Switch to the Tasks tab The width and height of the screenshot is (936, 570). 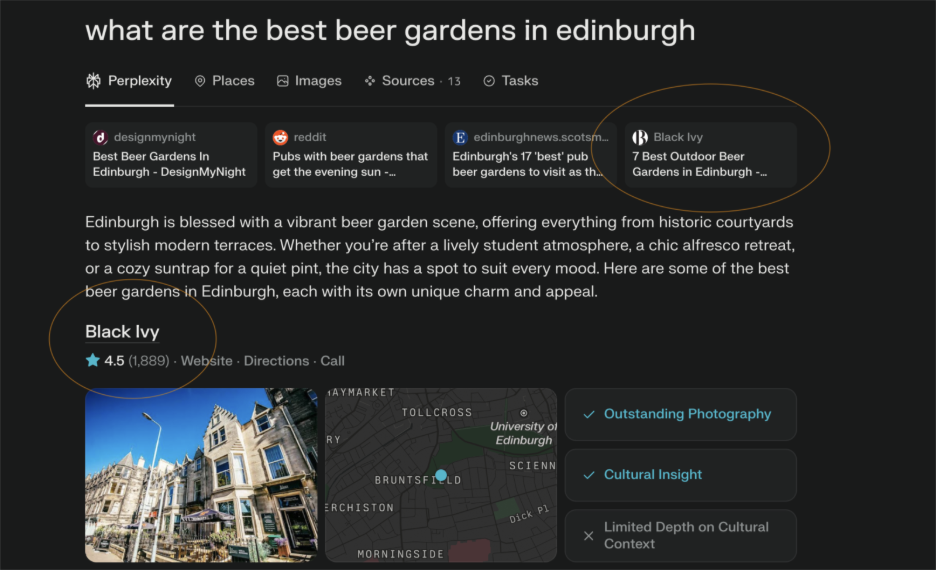click(510, 81)
